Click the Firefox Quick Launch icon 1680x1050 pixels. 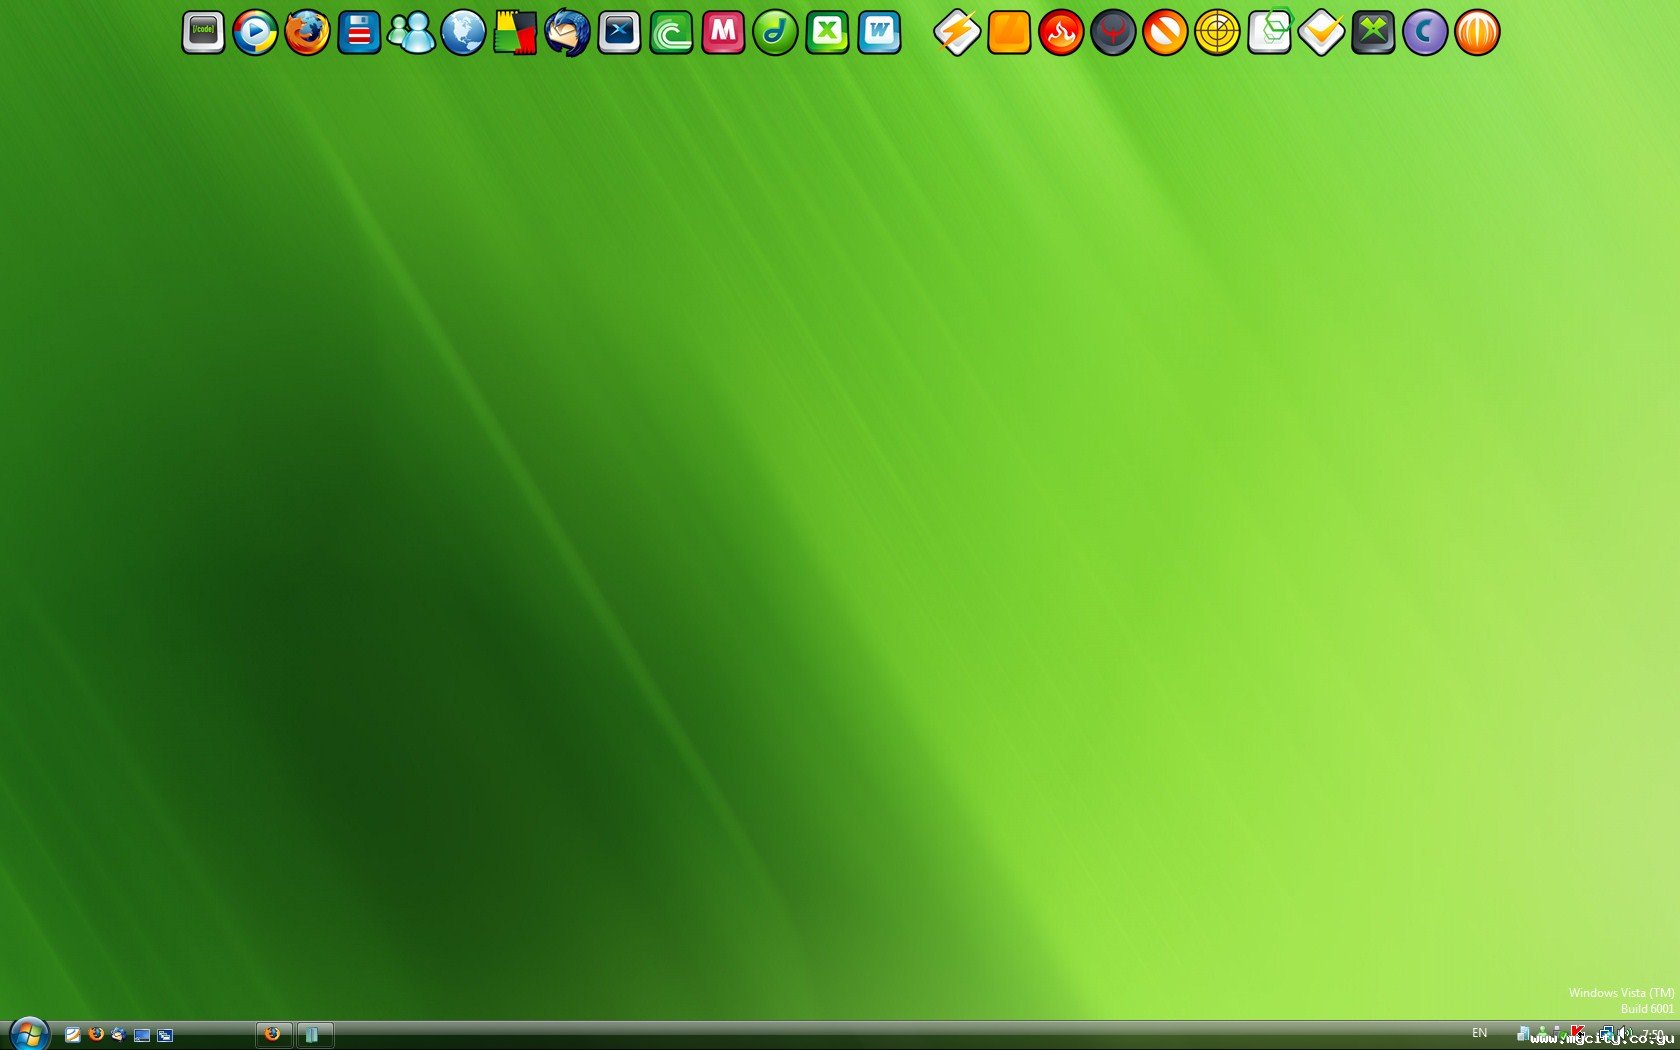click(x=96, y=1034)
